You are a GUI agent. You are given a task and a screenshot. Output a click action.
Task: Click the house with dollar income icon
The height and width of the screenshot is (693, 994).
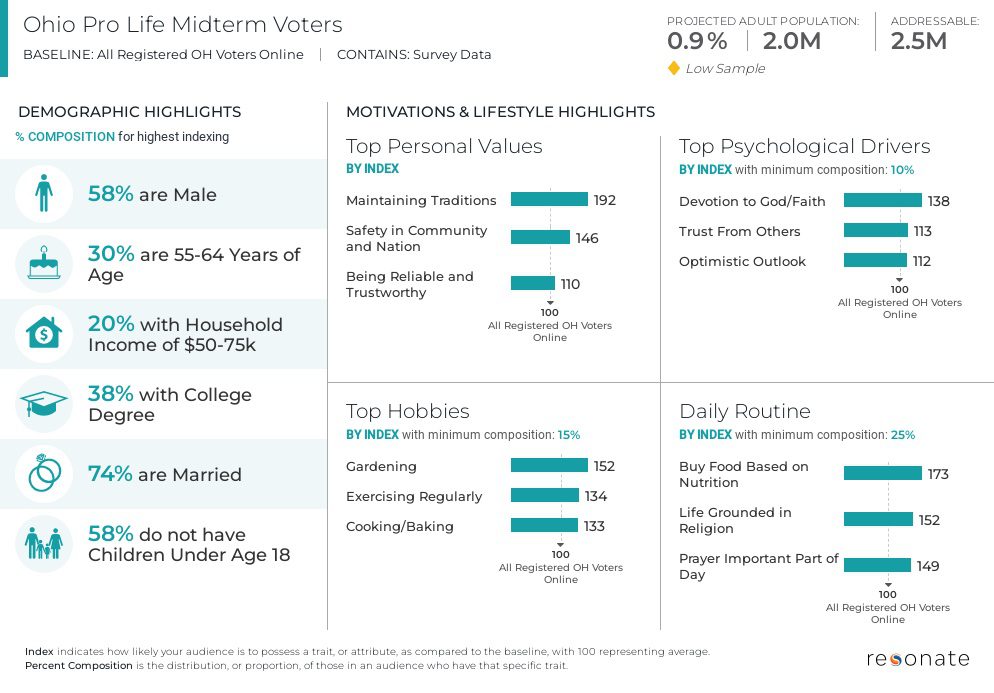[x=44, y=334]
